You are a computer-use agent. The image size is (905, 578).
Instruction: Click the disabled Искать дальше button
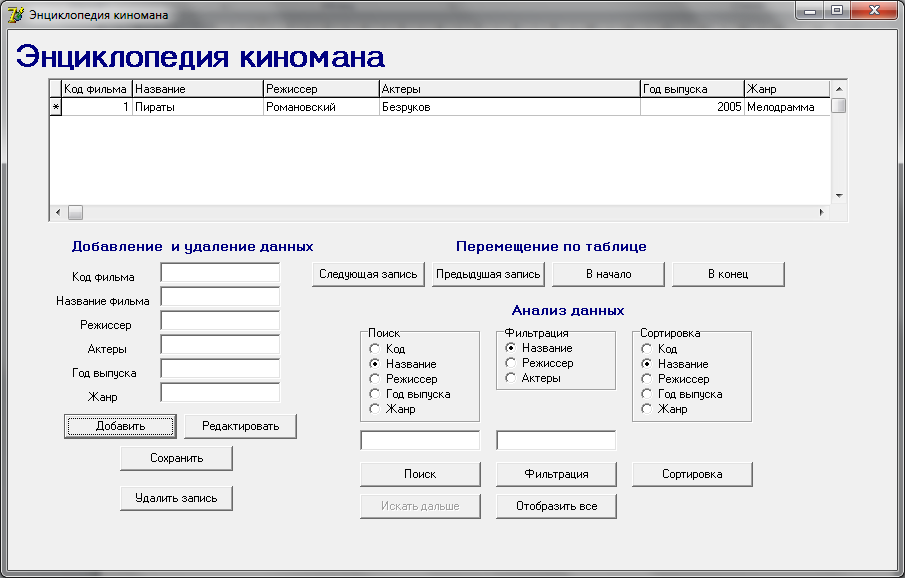coord(420,506)
